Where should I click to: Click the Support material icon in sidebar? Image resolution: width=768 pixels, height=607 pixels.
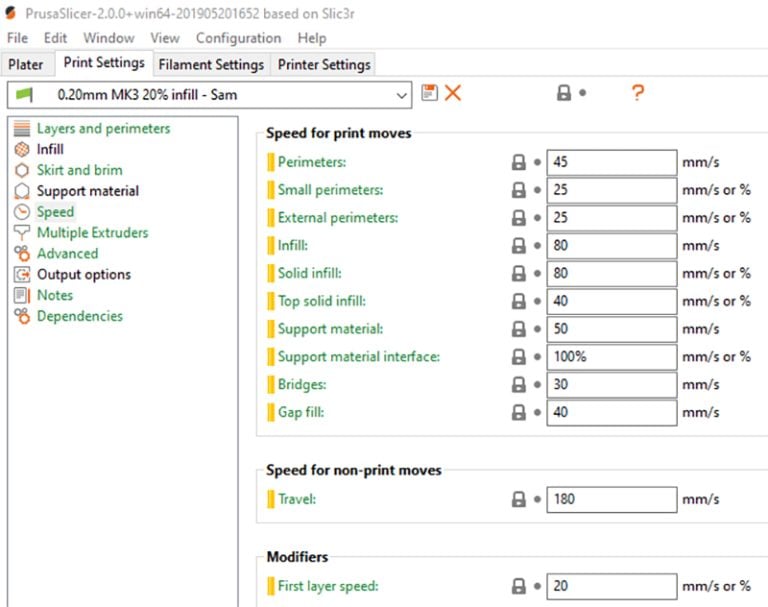22,191
